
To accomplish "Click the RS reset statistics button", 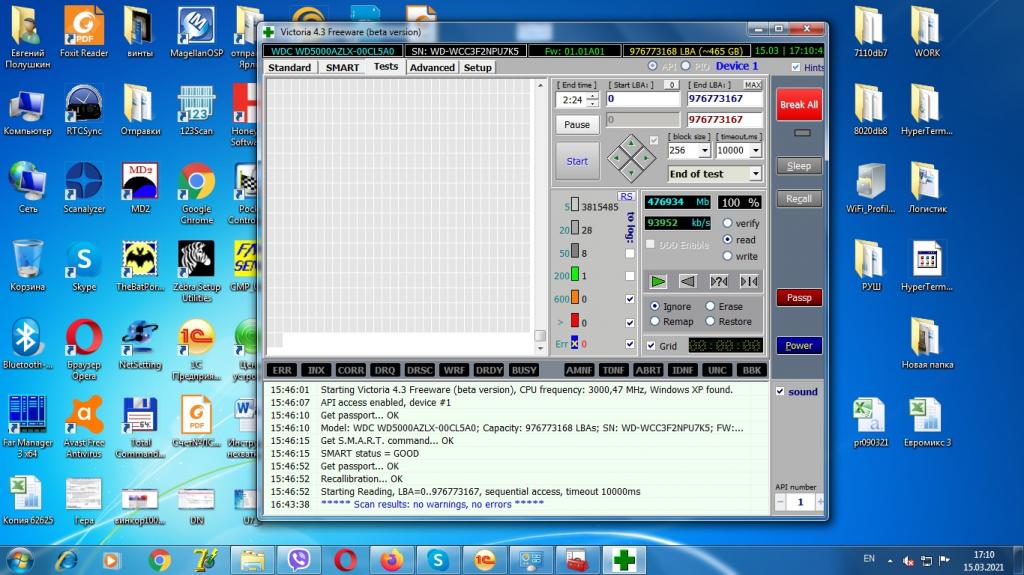I will 626,196.
